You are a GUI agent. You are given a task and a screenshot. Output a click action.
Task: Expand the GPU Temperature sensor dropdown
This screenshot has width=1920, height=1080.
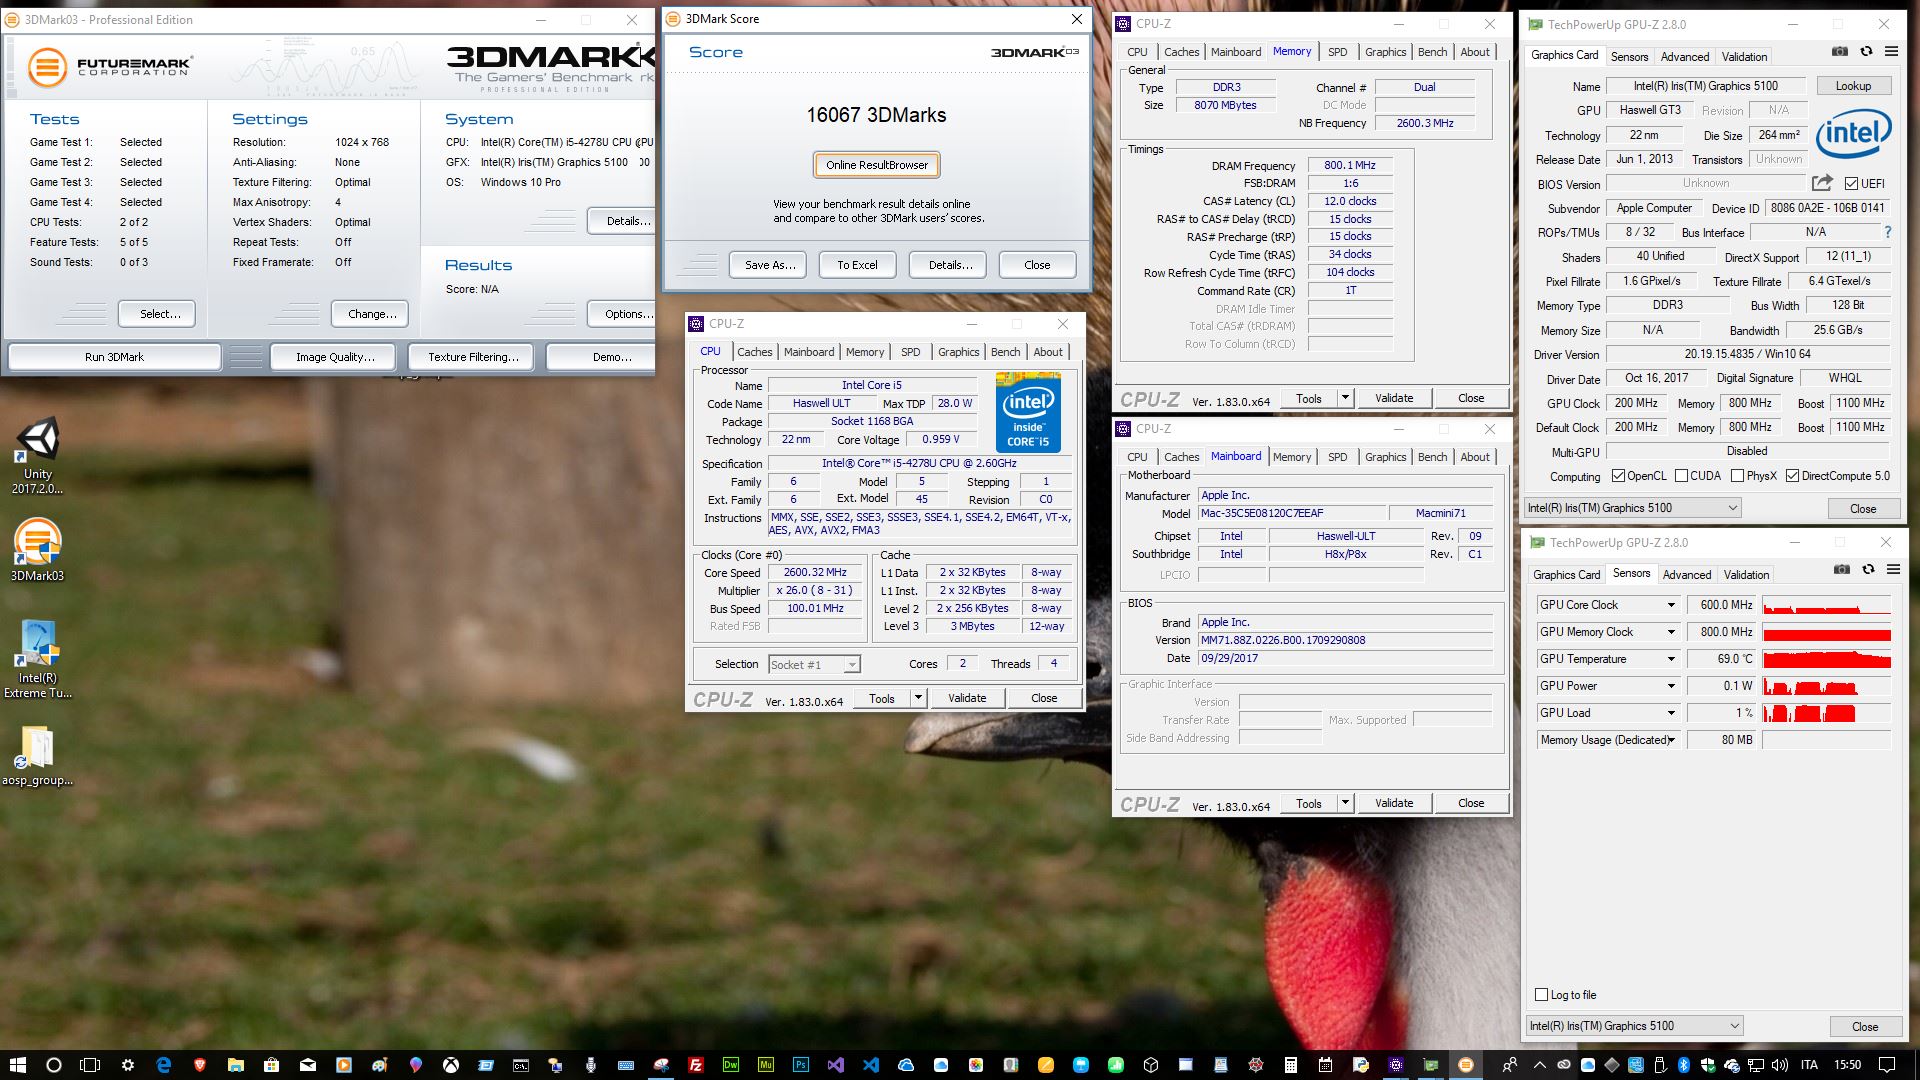click(x=1670, y=659)
